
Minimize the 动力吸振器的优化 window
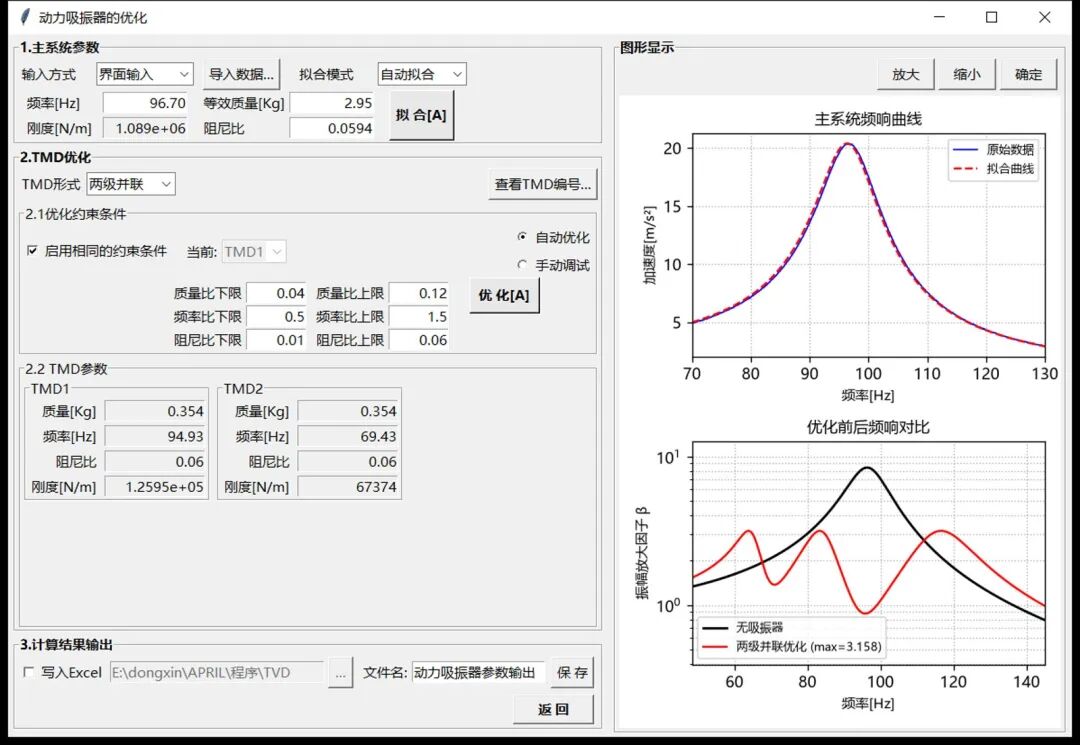(939, 17)
